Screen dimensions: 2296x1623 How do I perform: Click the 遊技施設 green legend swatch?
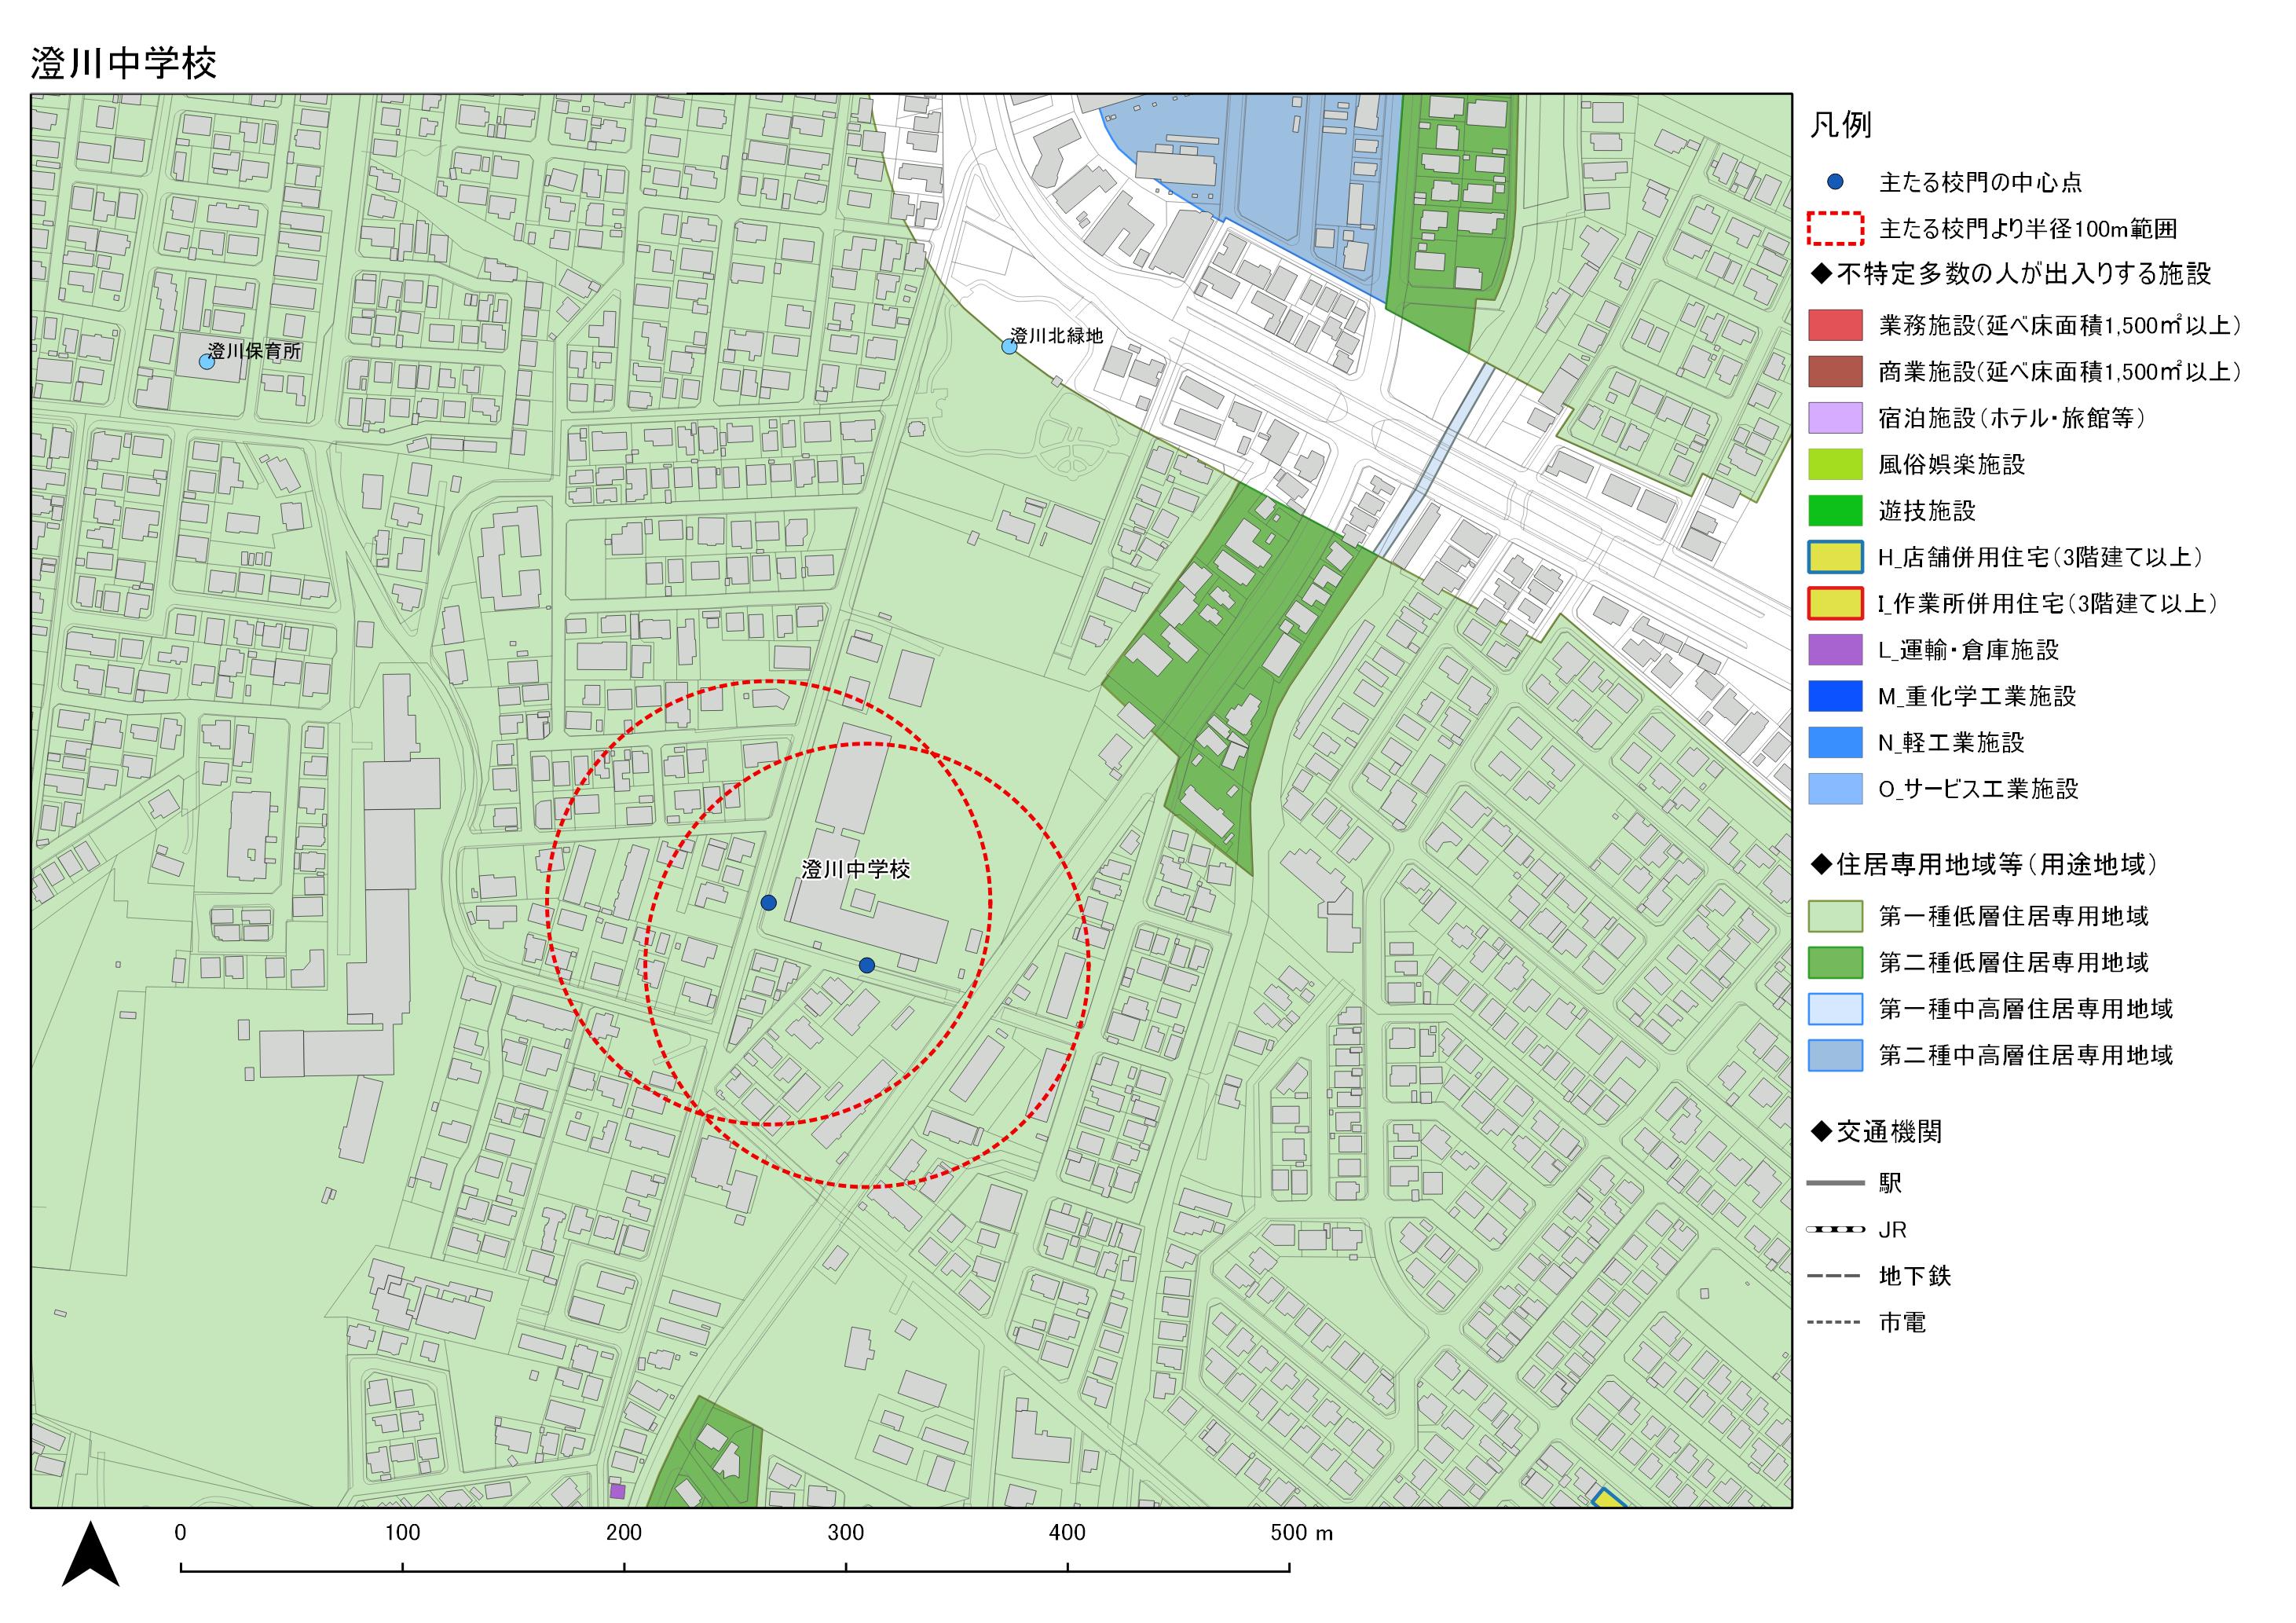pos(1835,510)
